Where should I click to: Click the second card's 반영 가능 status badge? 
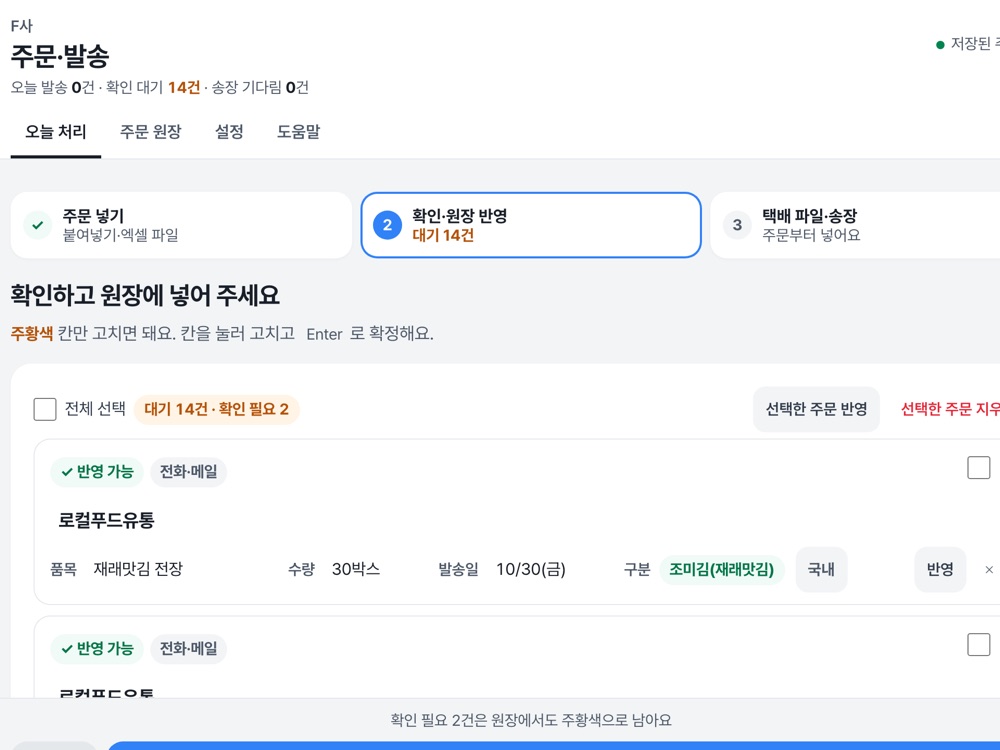click(x=97, y=649)
